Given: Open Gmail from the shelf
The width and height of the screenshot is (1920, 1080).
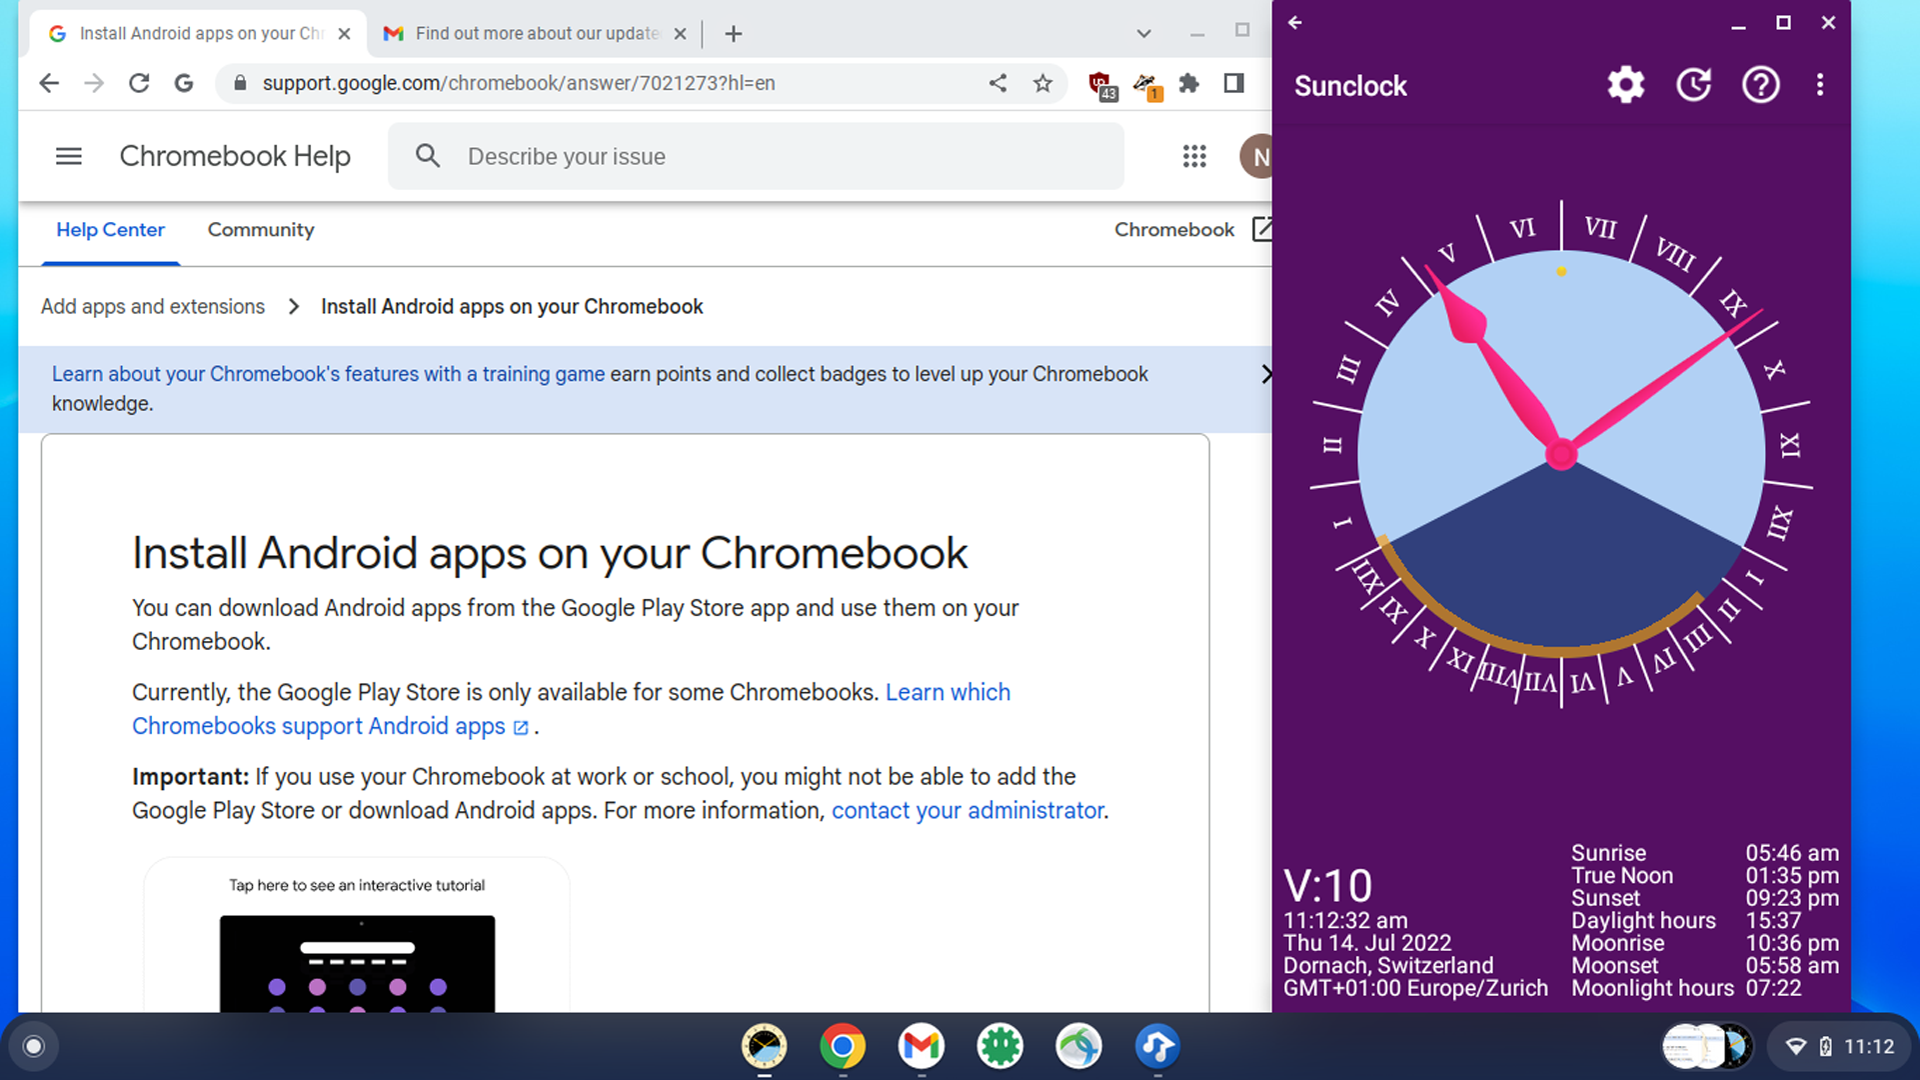Looking at the screenshot, I should pos(921,1046).
